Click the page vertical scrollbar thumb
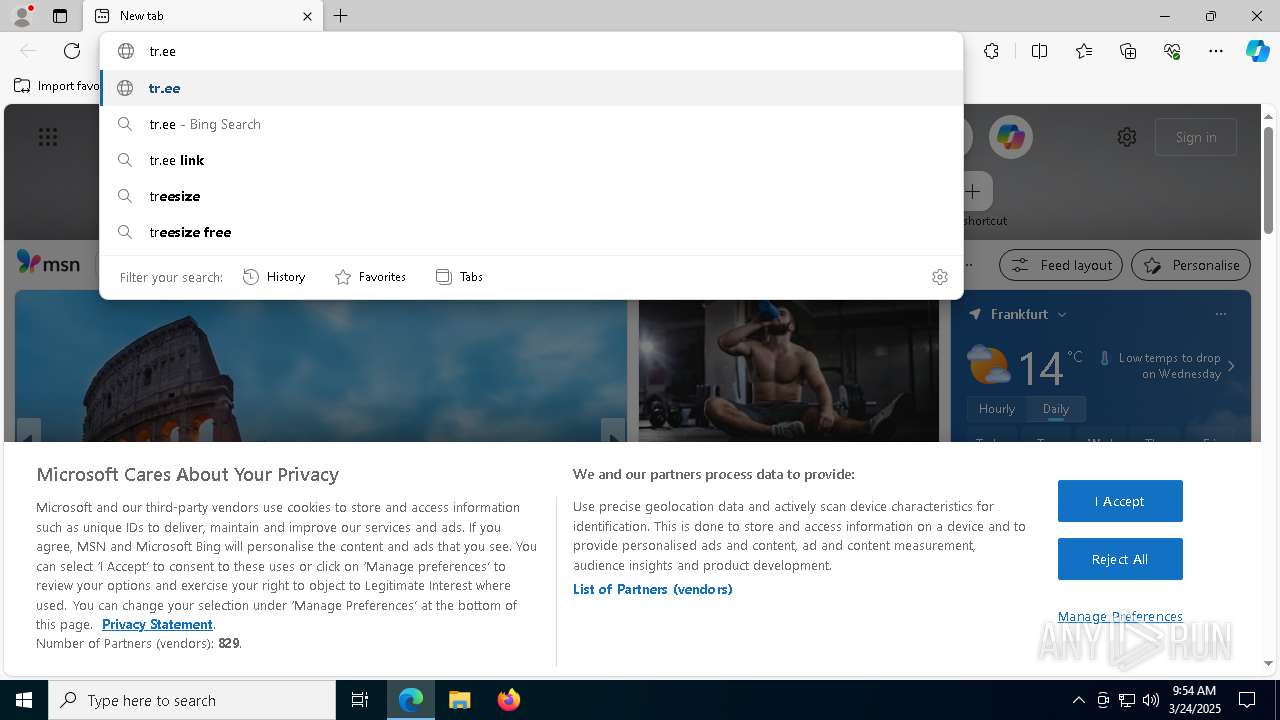Image resolution: width=1280 pixels, height=720 pixels. [x=1269, y=180]
